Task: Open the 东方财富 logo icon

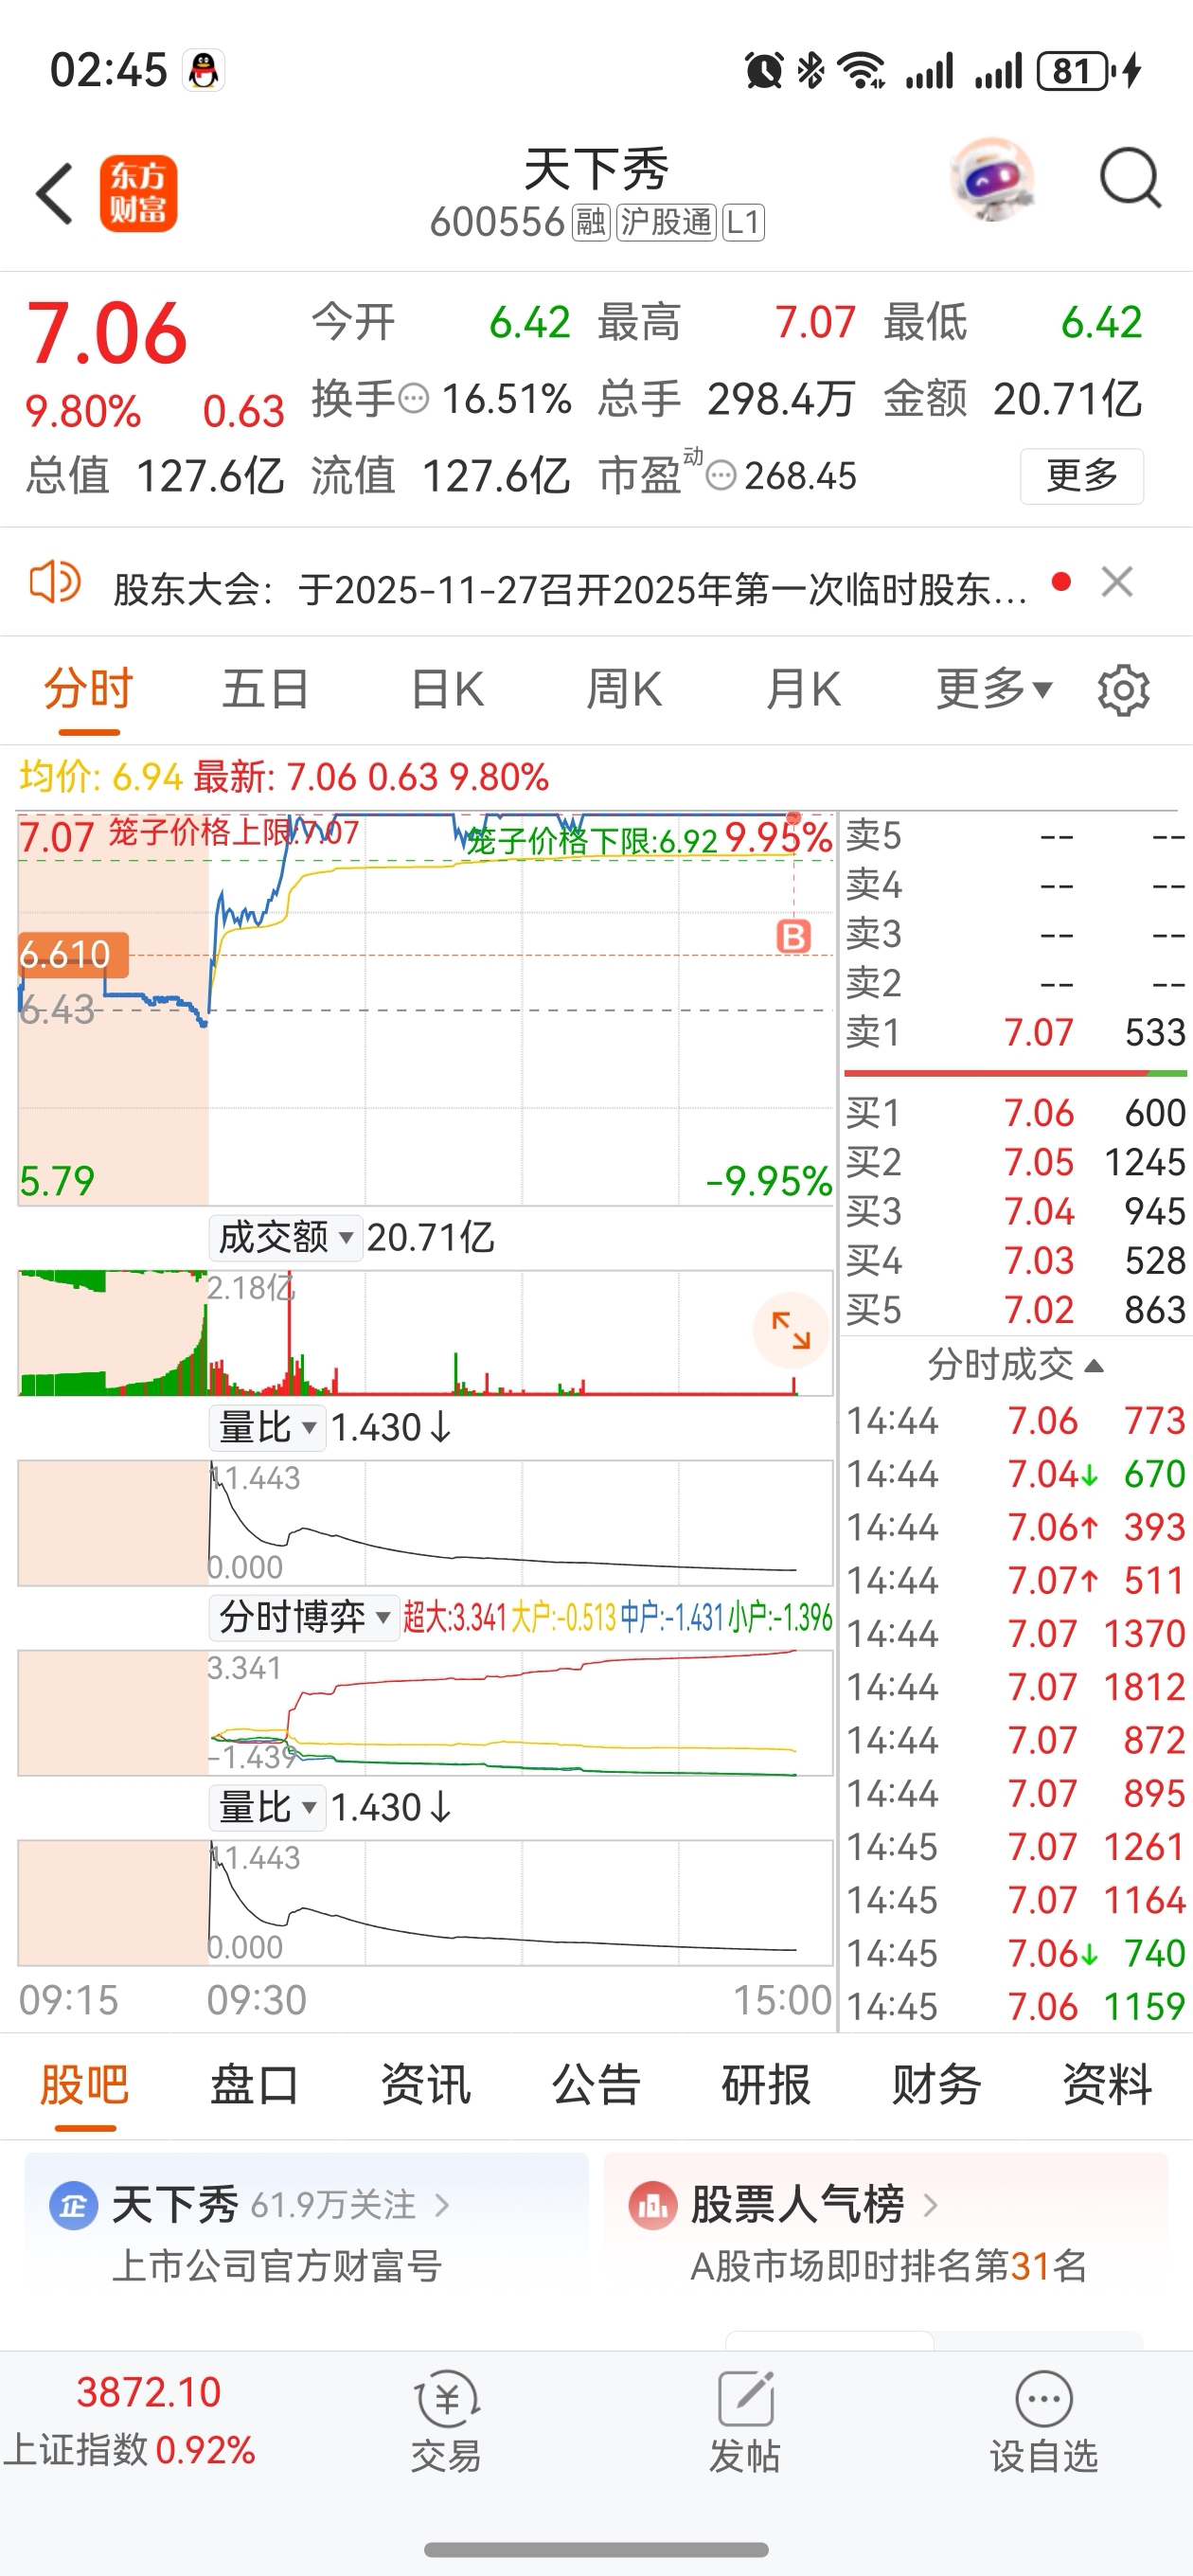Action: click(138, 193)
